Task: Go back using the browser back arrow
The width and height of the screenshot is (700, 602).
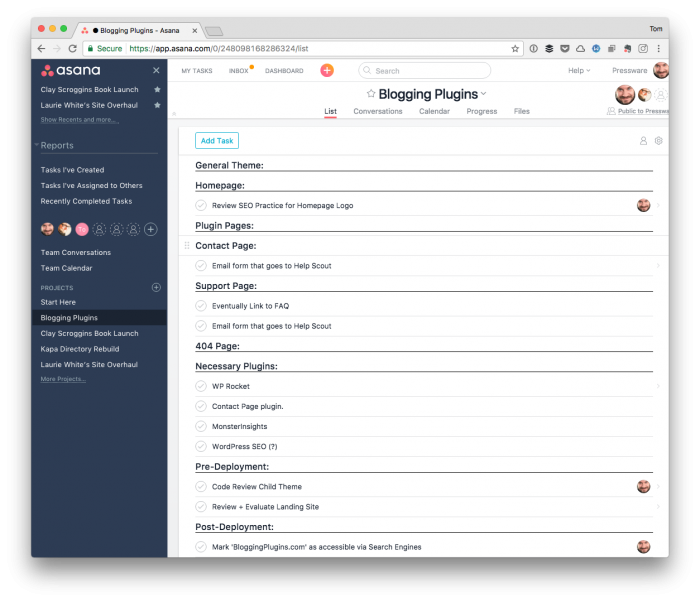Action: (42, 49)
